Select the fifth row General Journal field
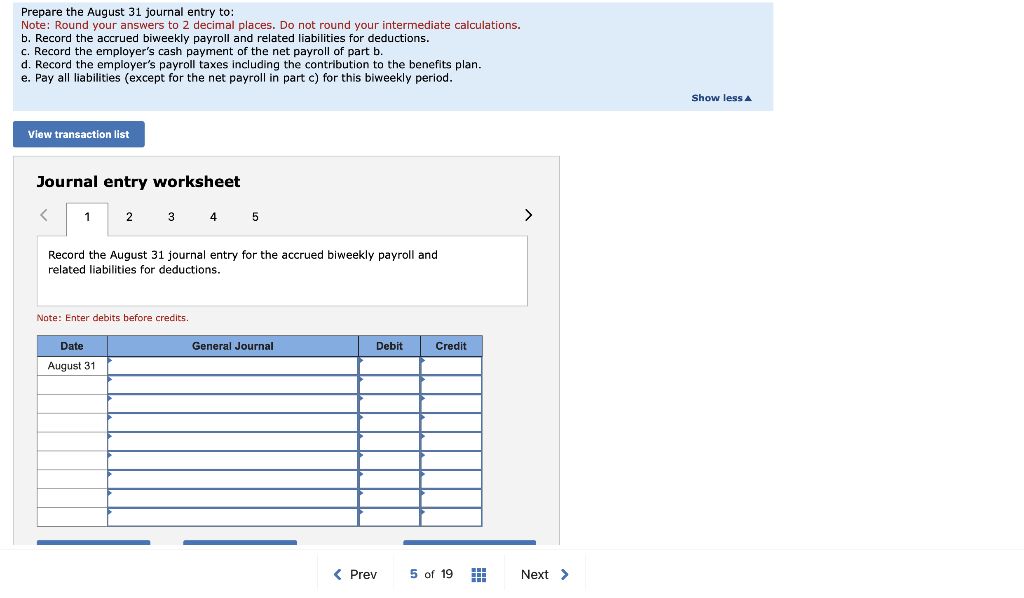Screen dimensions: 1024x598 click(x=233, y=442)
